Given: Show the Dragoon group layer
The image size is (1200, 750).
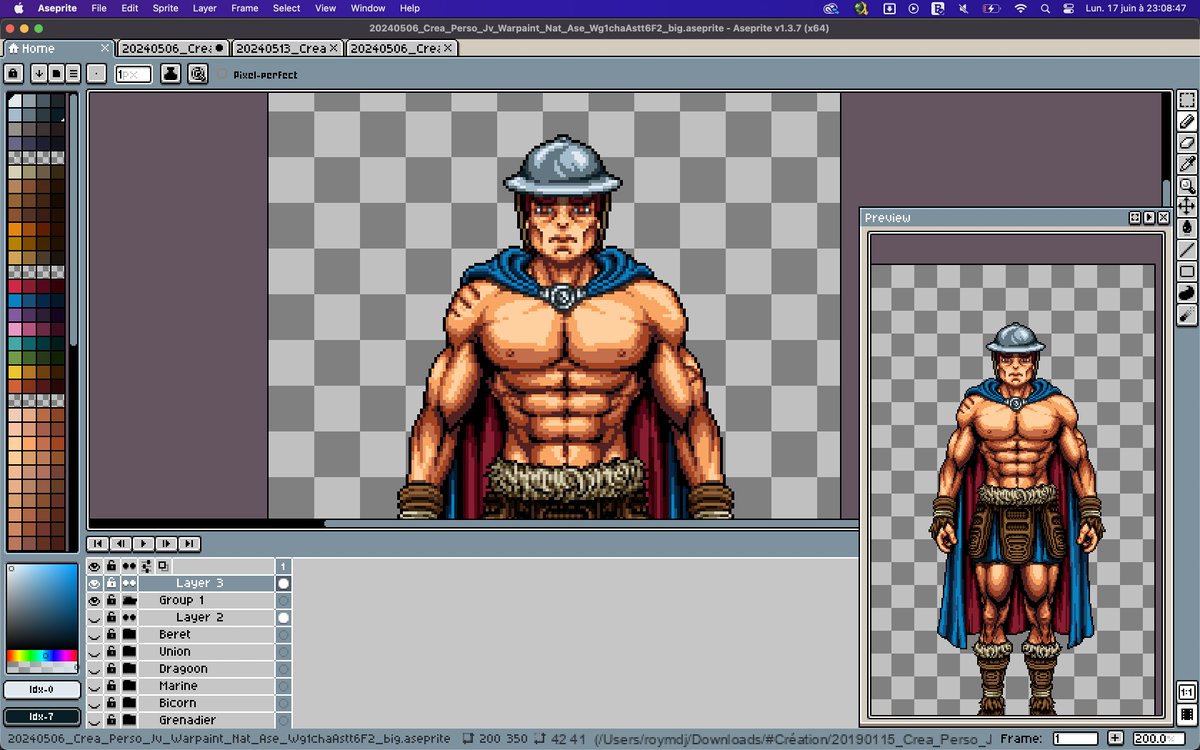Looking at the screenshot, I should pos(95,669).
